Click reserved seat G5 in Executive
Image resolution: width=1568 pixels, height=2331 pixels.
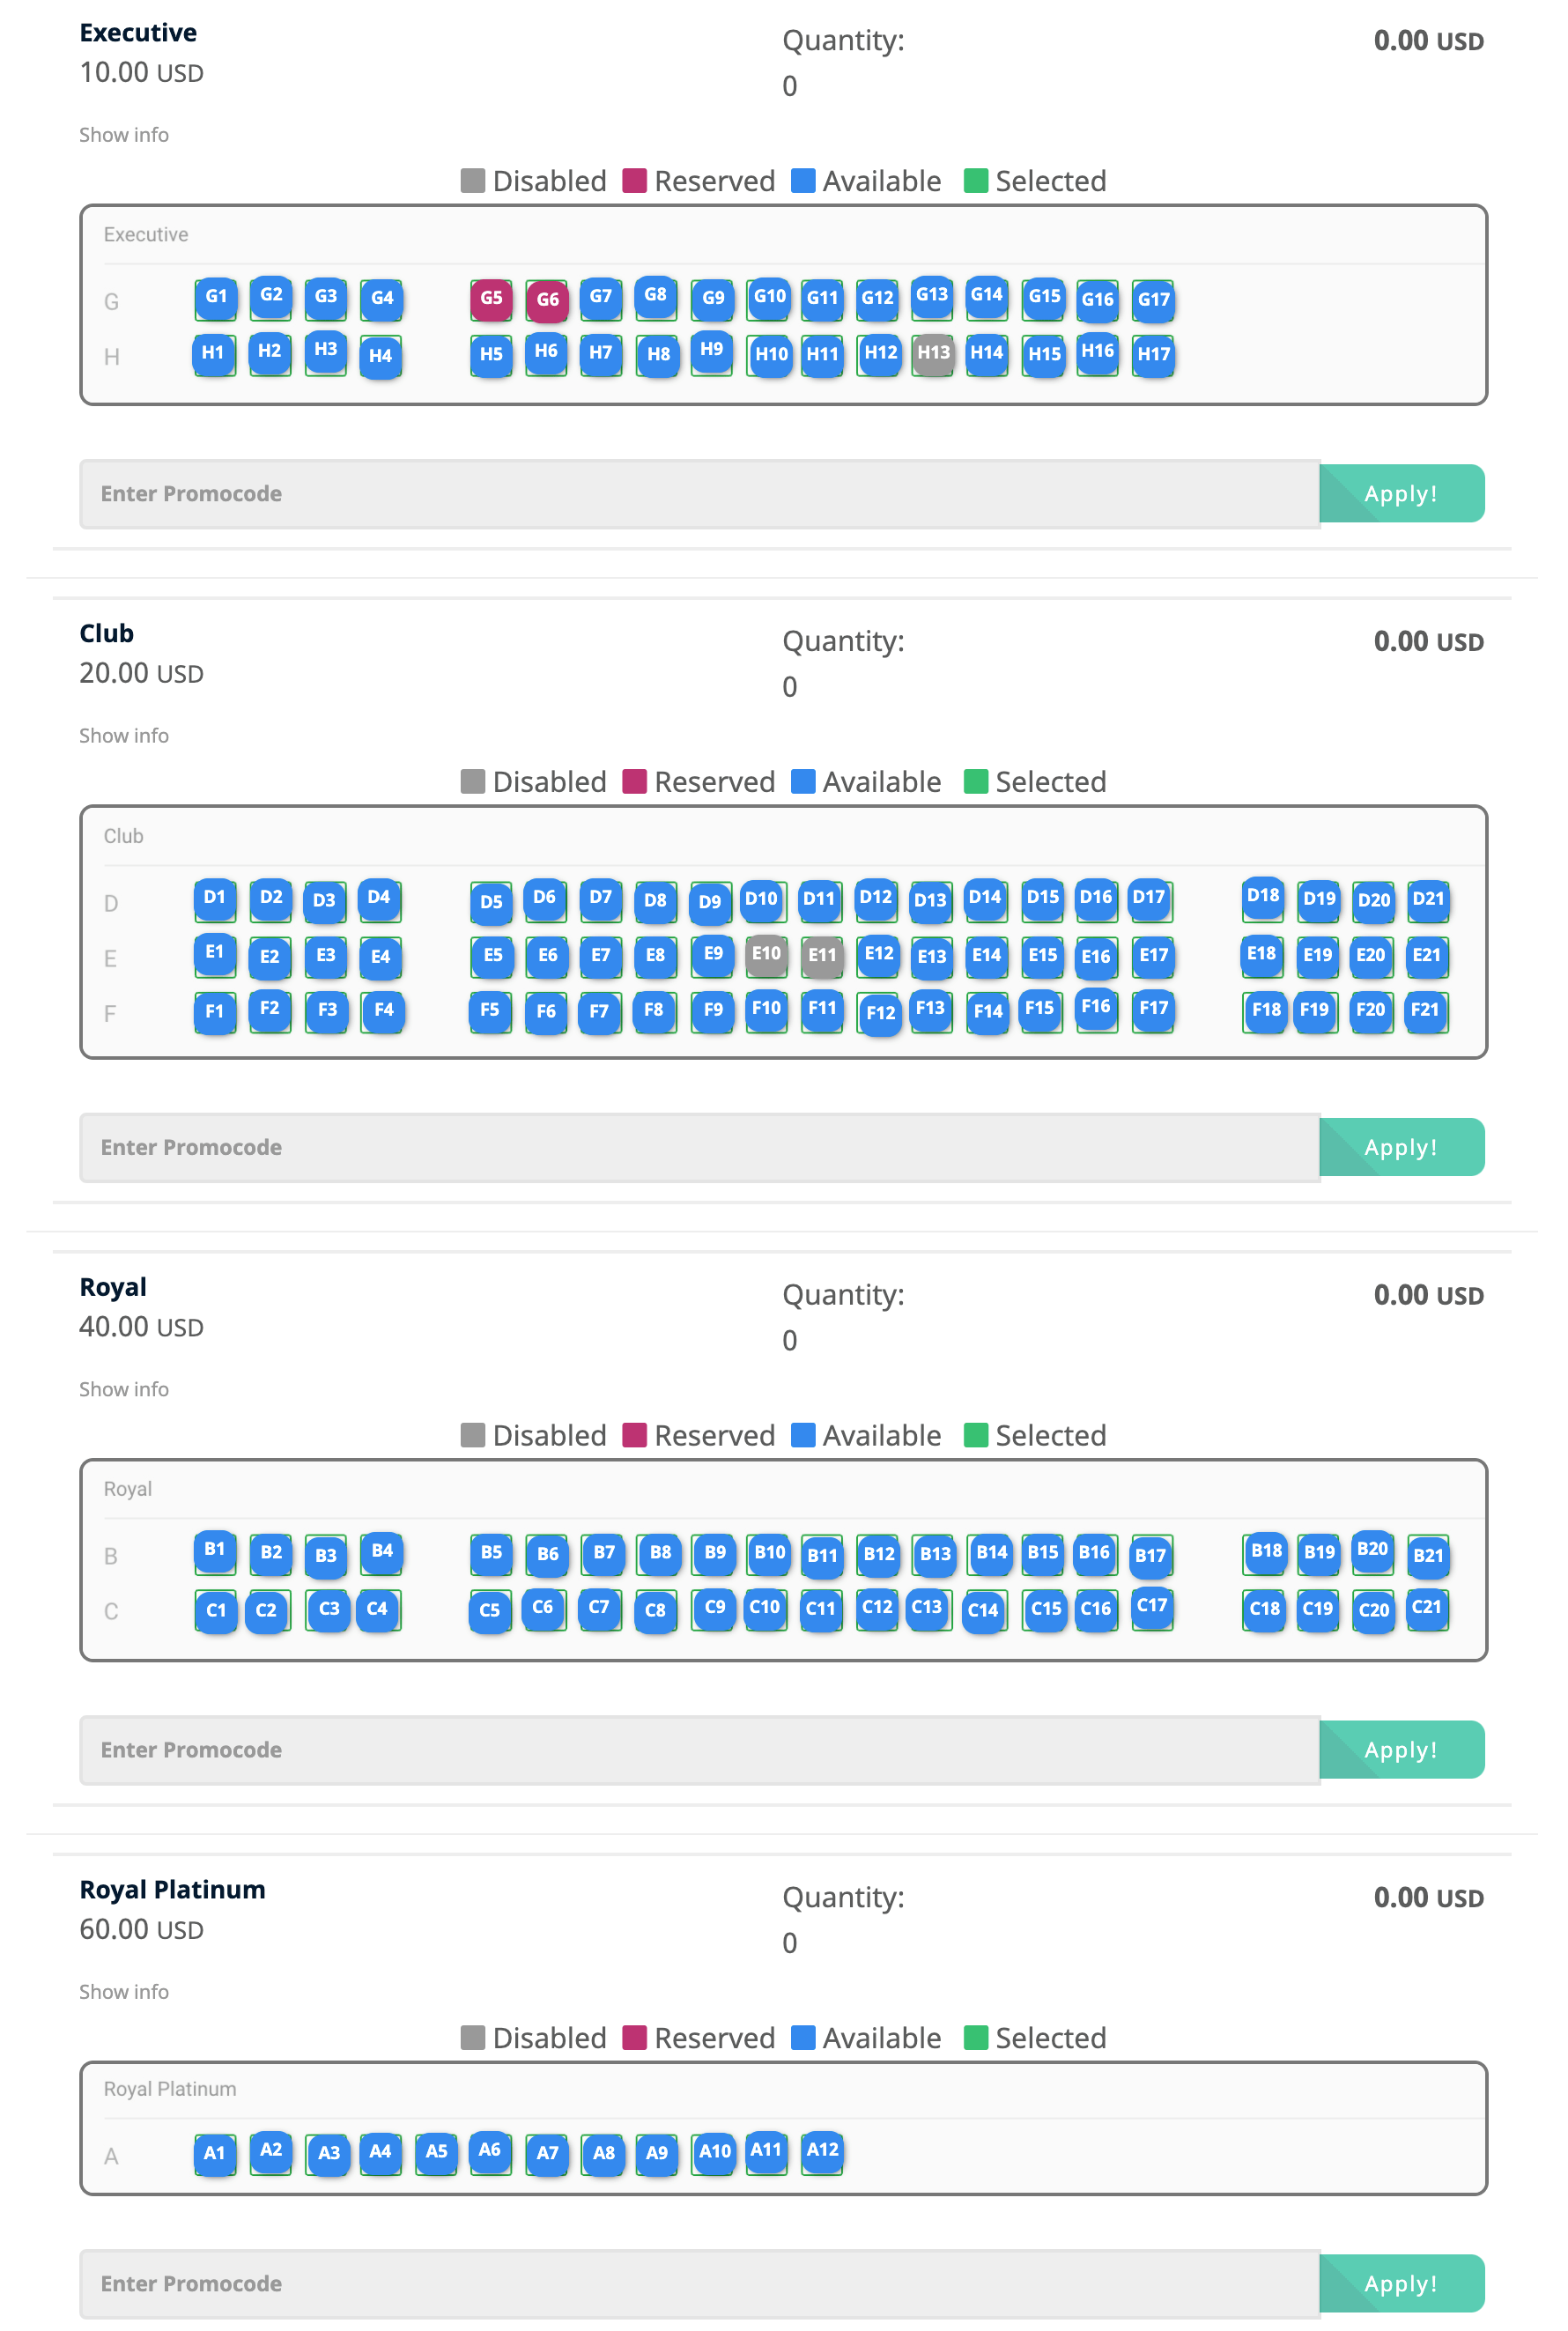tap(491, 298)
